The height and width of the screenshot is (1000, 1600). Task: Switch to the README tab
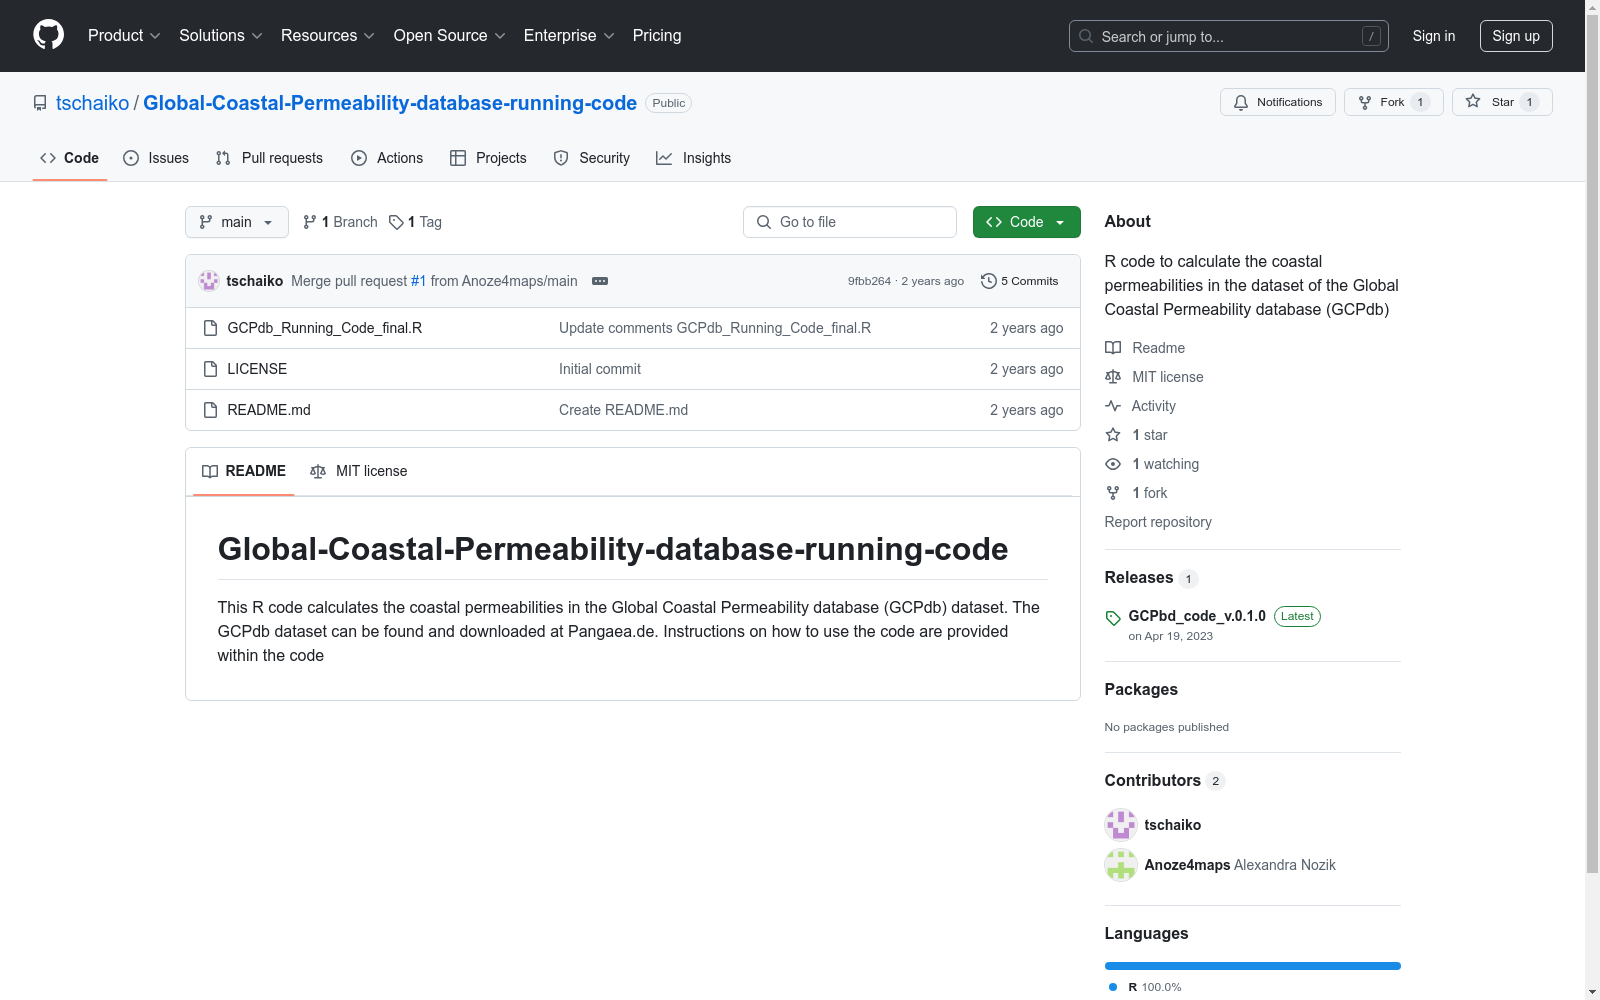pyautogui.click(x=244, y=471)
